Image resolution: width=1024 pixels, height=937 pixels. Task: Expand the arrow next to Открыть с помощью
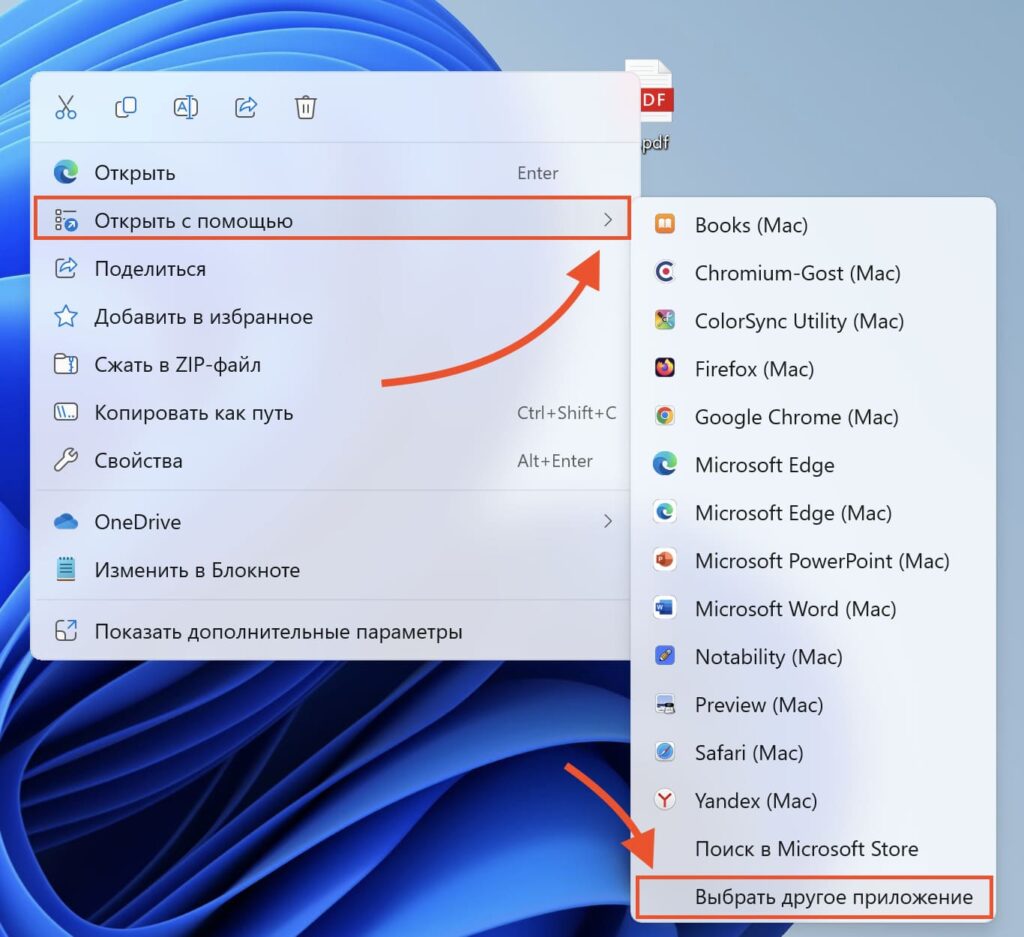click(x=608, y=220)
